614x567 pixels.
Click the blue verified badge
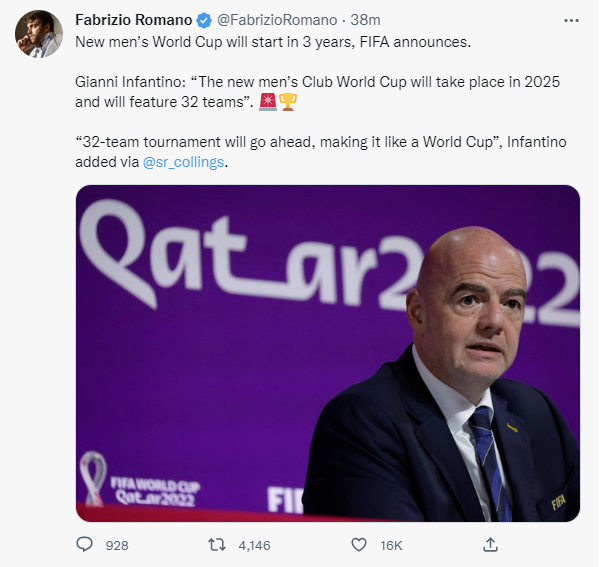pos(205,20)
